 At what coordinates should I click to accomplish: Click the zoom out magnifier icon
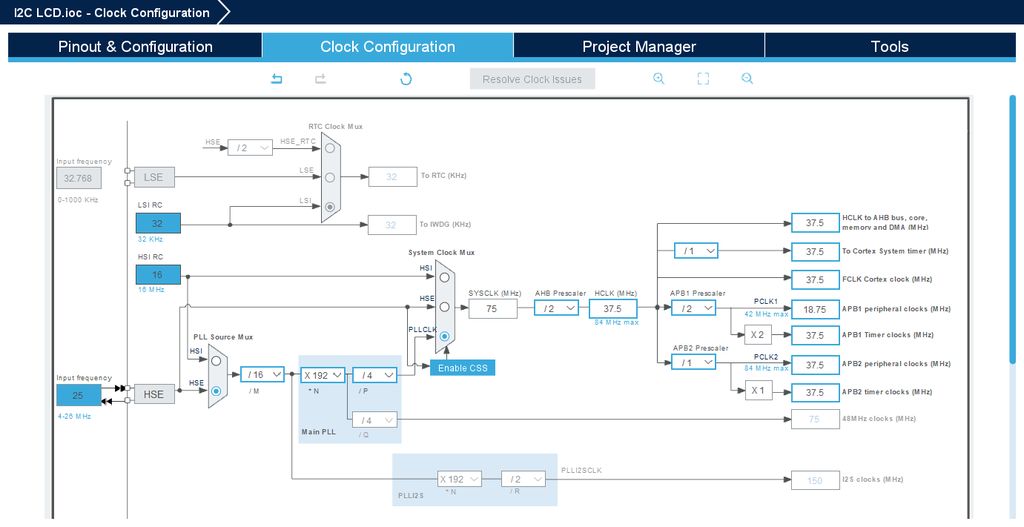[x=747, y=78]
